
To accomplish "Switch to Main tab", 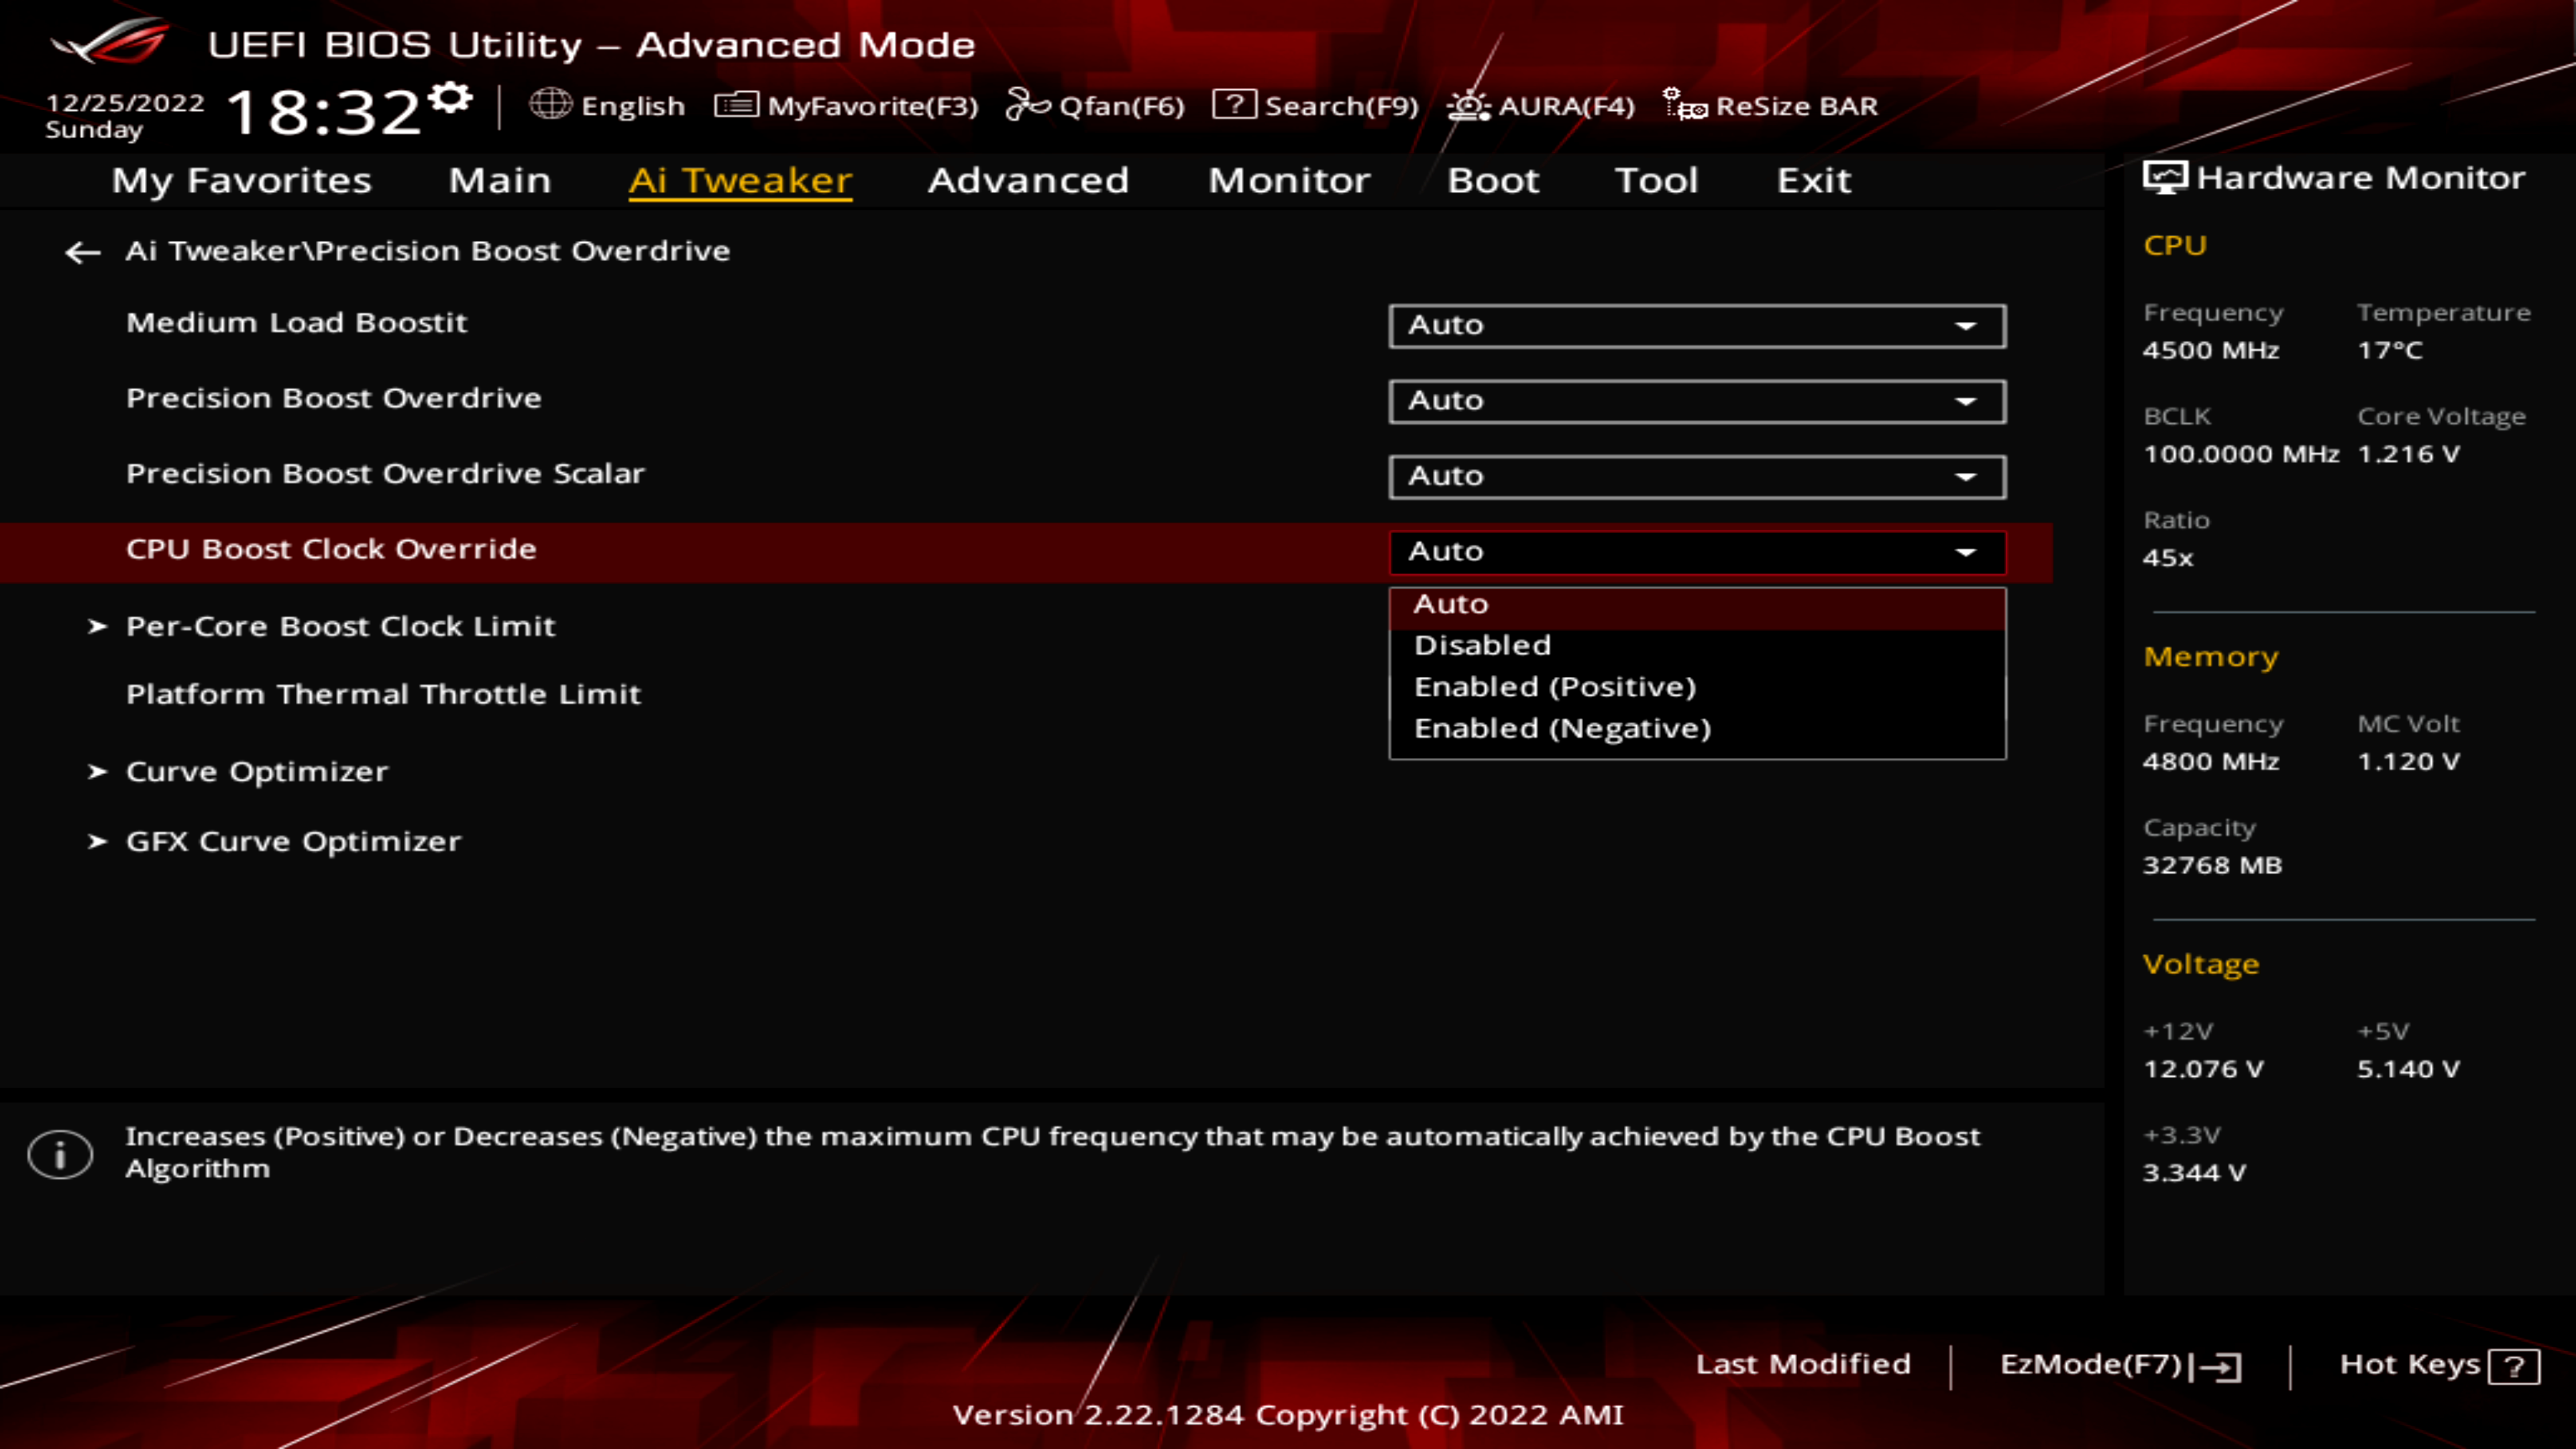I will 500,180.
